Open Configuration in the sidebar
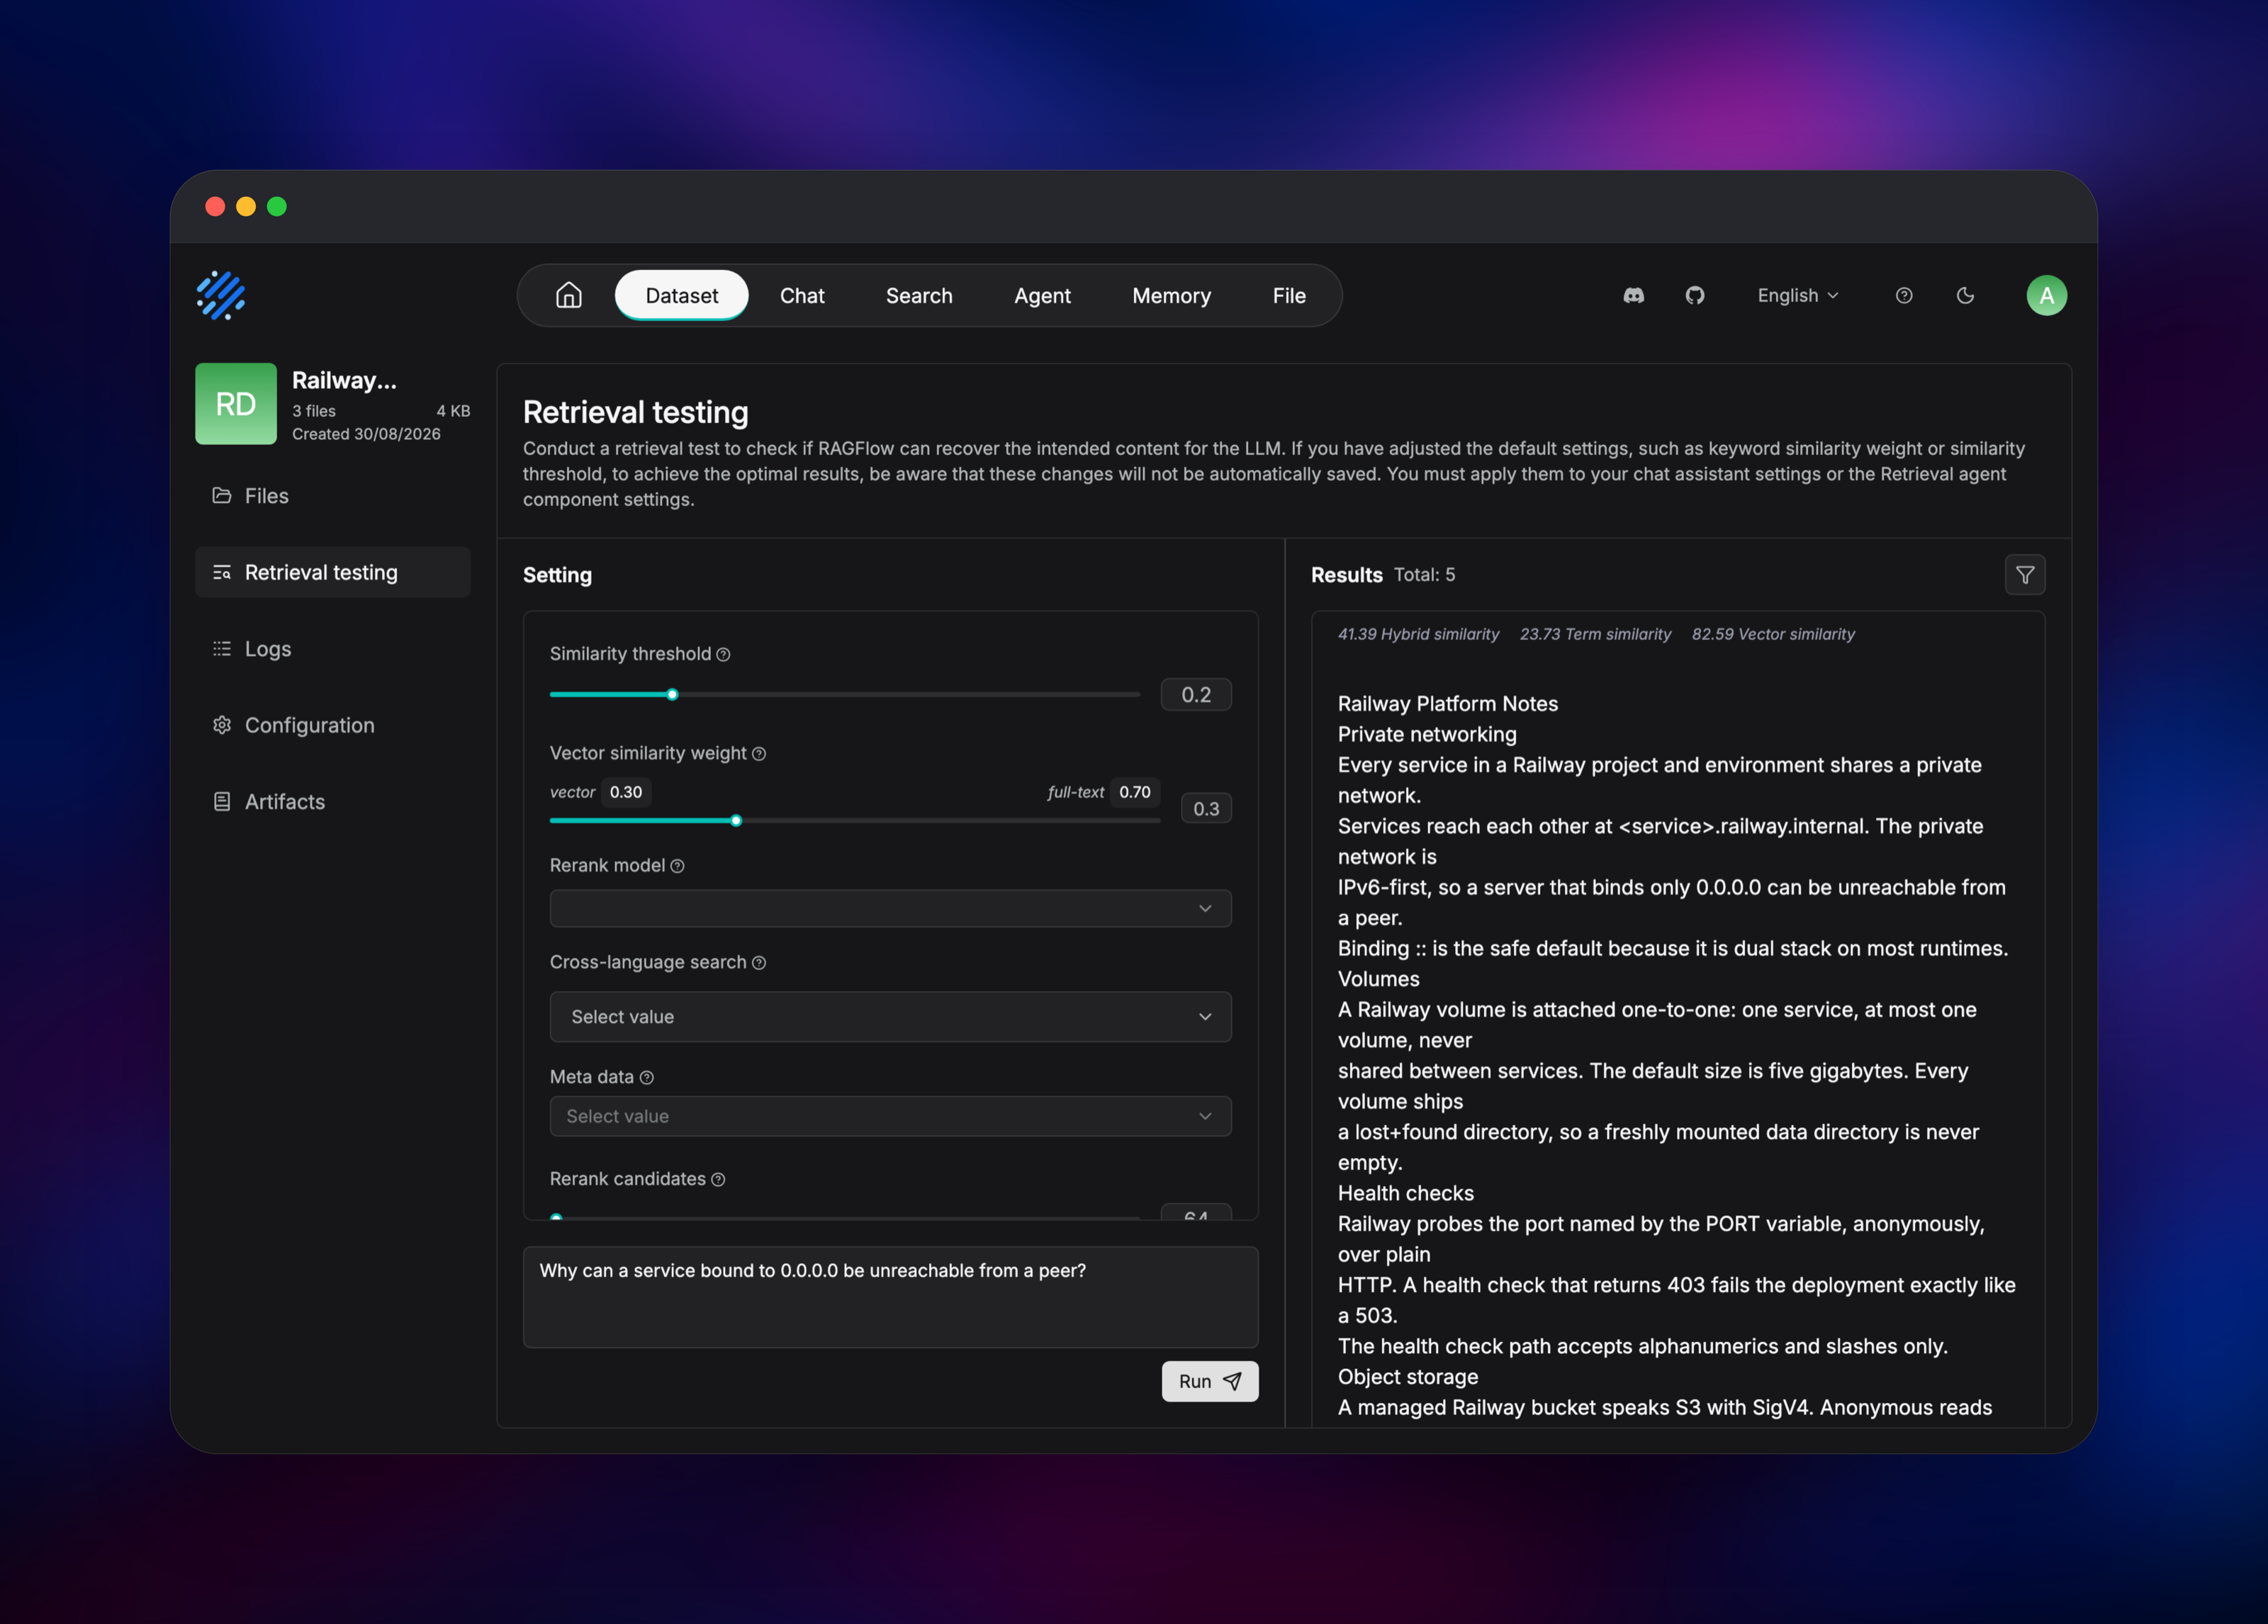This screenshot has height=1624, width=2268. click(333, 725)
